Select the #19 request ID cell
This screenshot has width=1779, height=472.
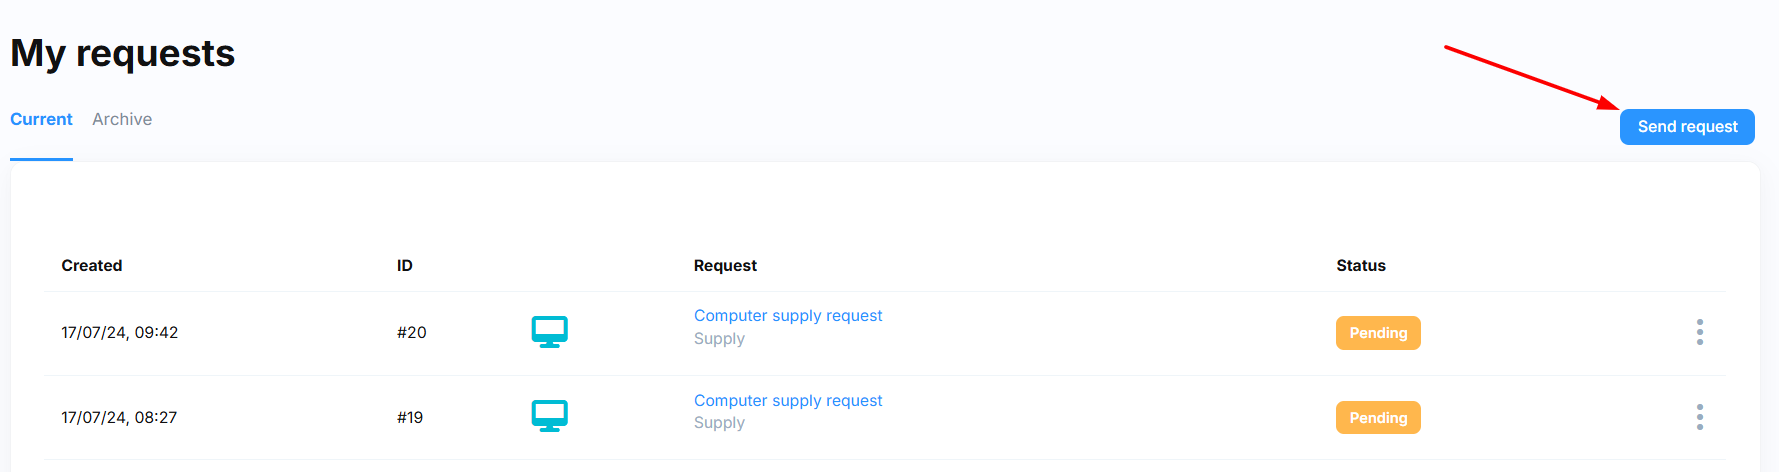(x=410, y=418)
